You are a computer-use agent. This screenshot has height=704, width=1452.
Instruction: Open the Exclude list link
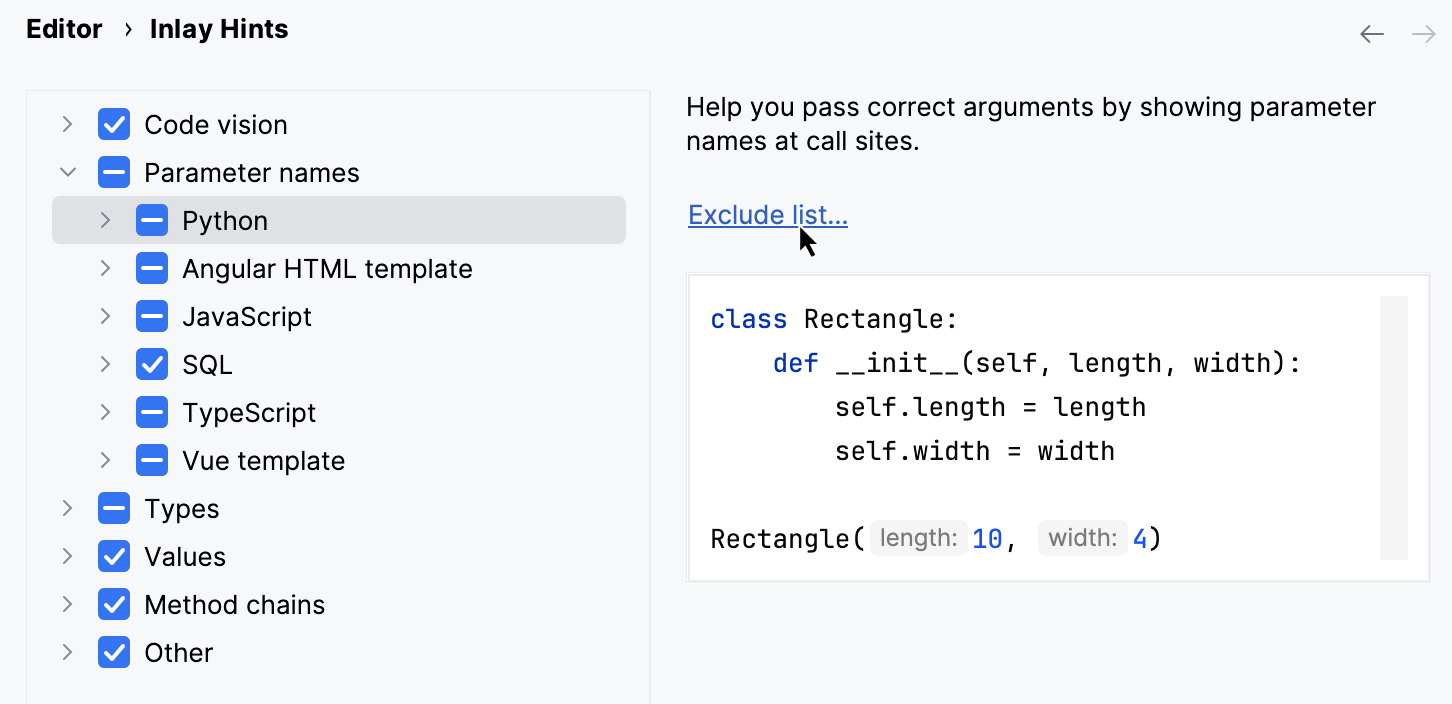pos(767,215)
